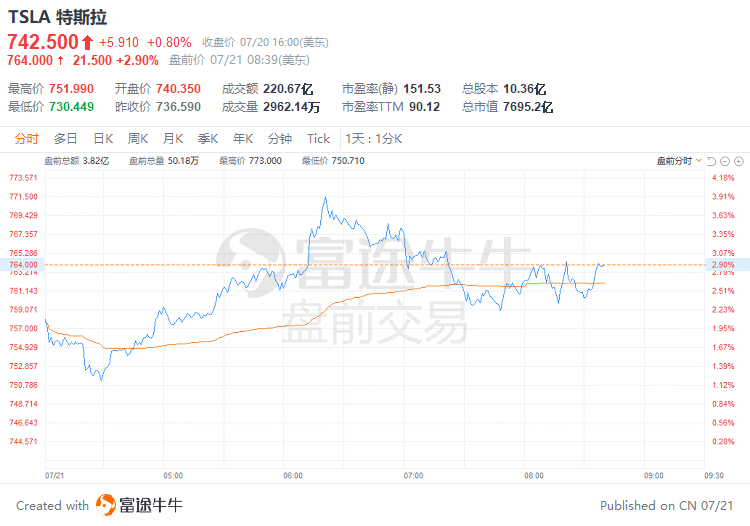
Task: Switch to the 多日 tab
Action: 66,139
